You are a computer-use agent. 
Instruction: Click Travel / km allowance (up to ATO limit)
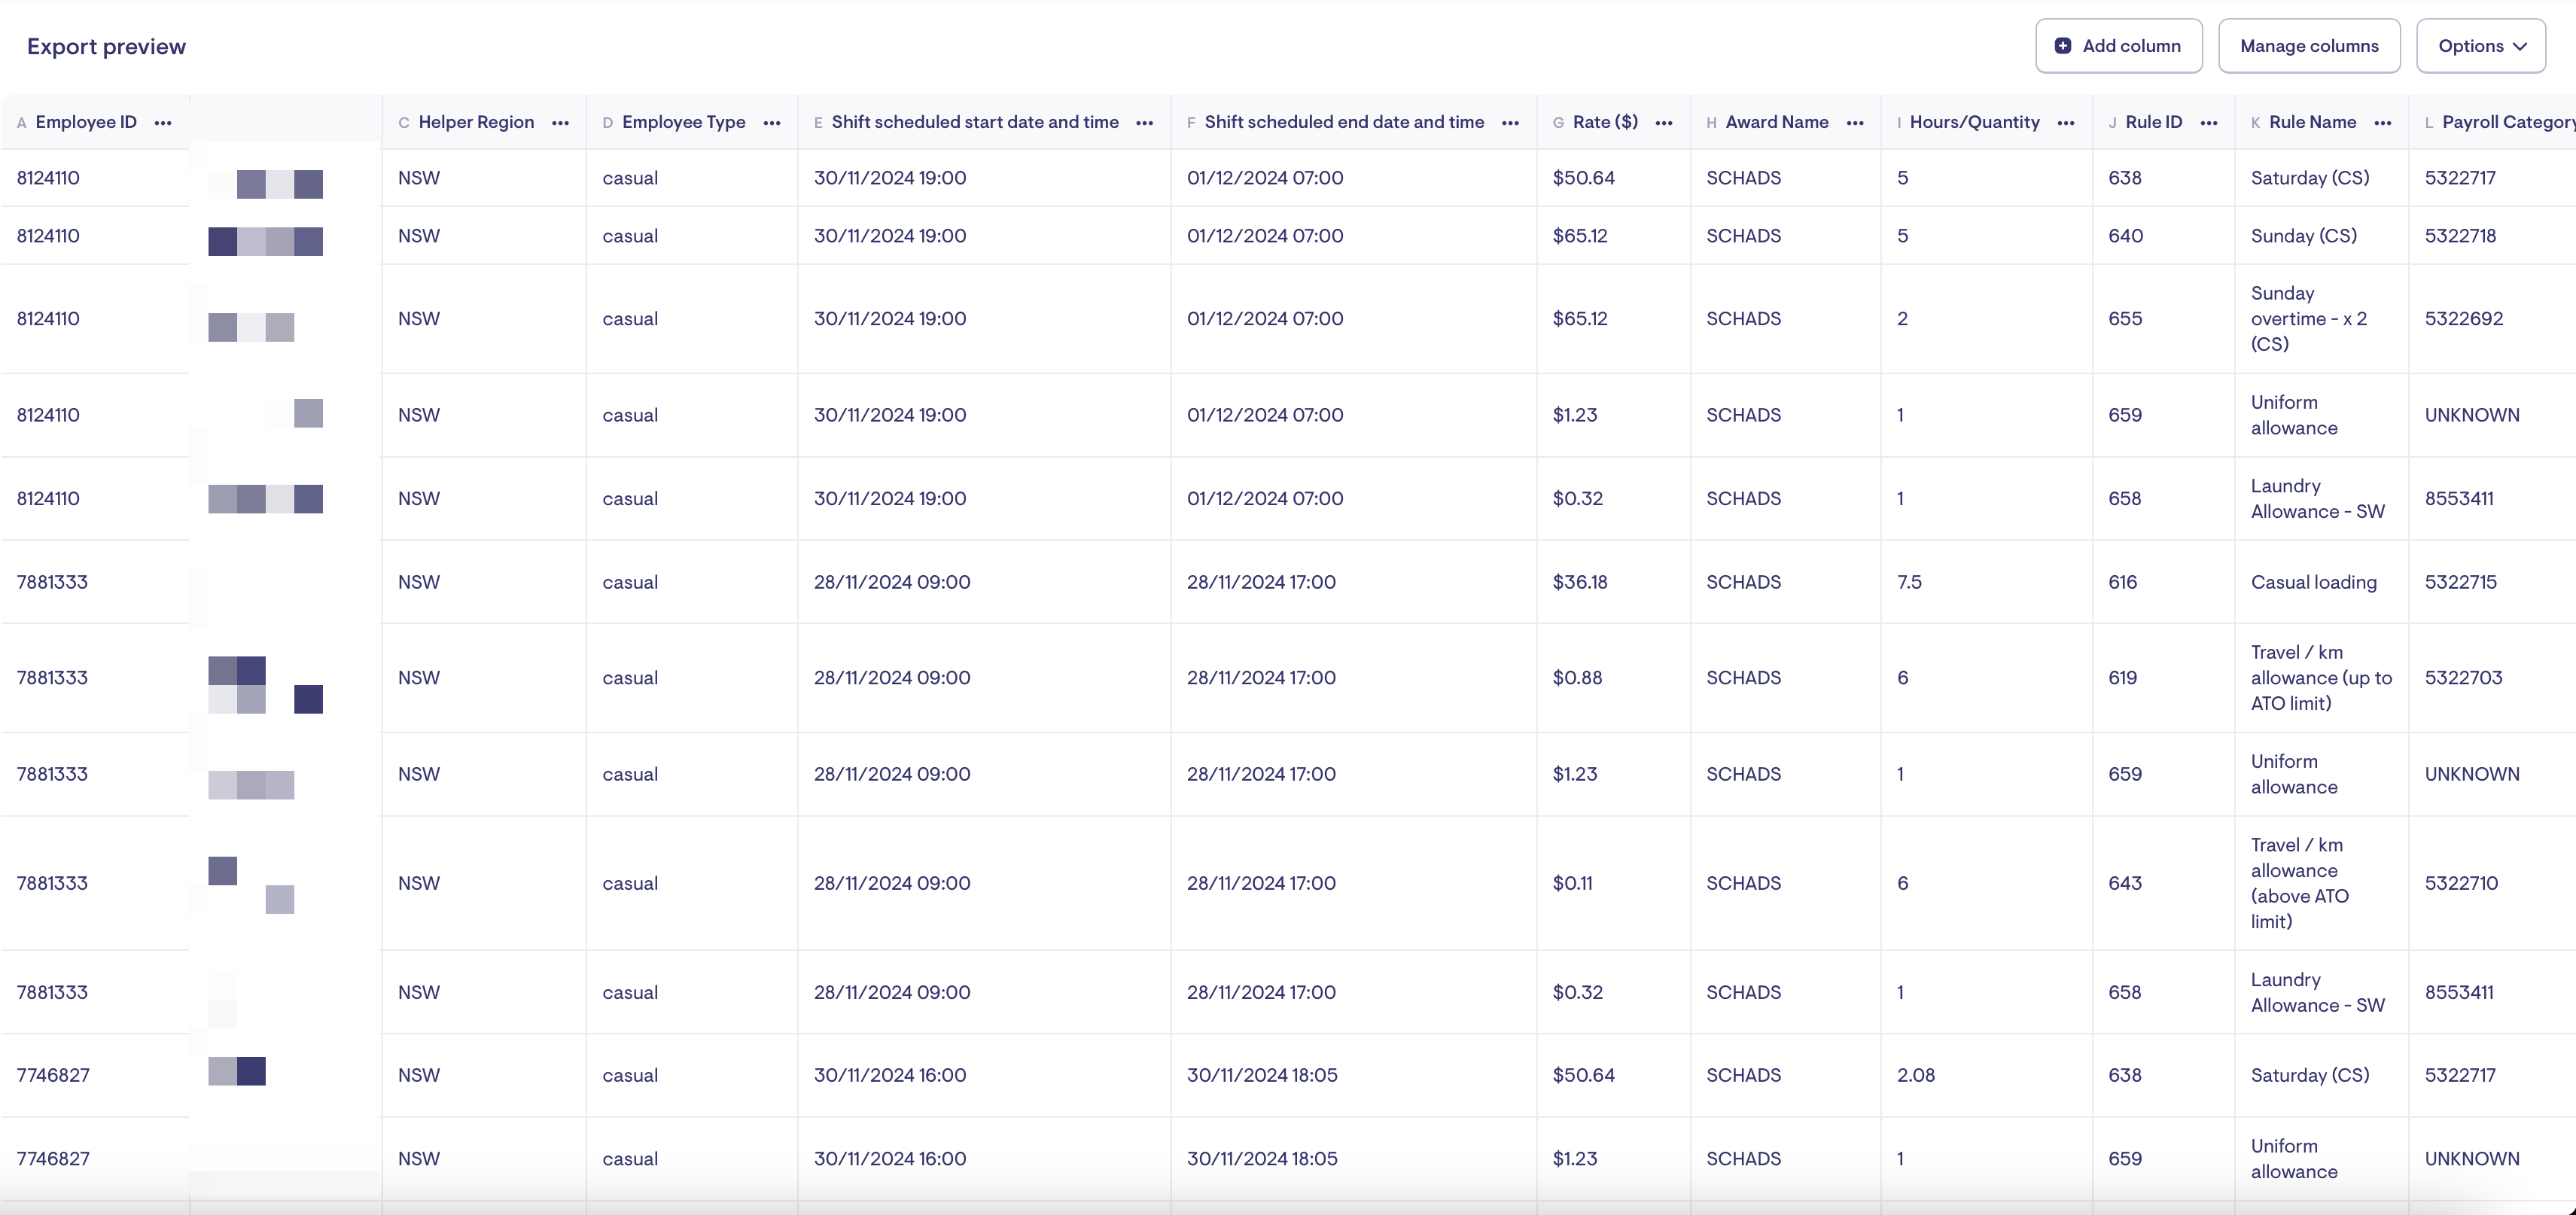pyautogui.click(x=2321, y=678)
